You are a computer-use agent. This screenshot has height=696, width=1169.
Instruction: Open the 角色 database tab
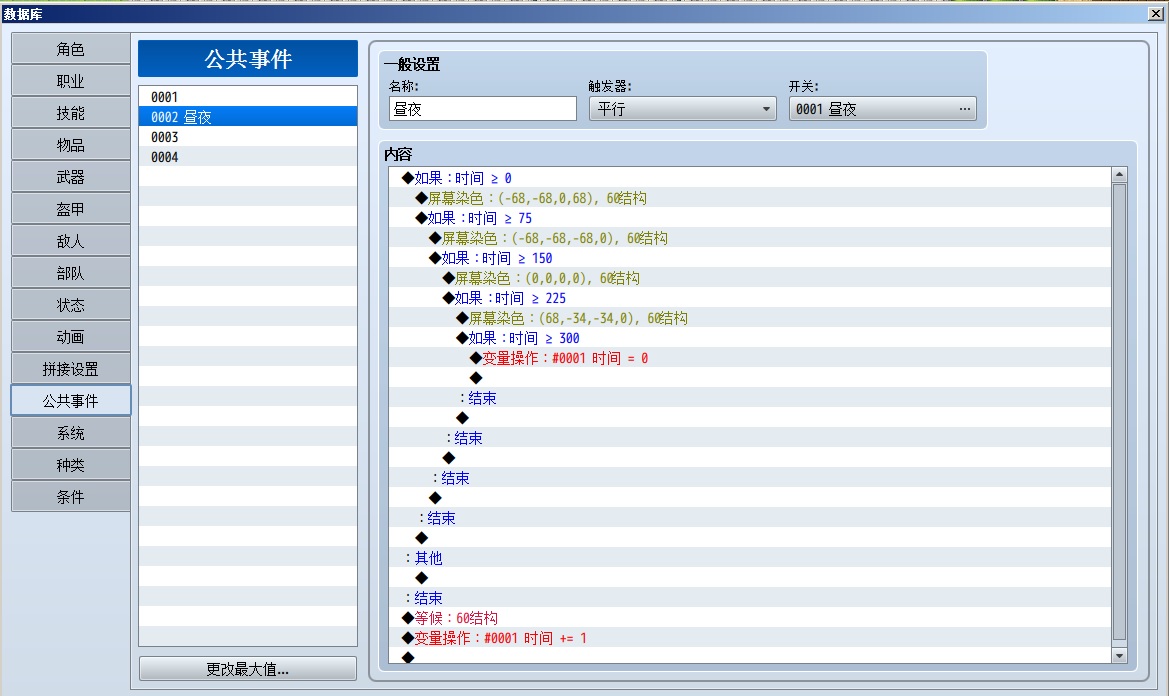71,49
